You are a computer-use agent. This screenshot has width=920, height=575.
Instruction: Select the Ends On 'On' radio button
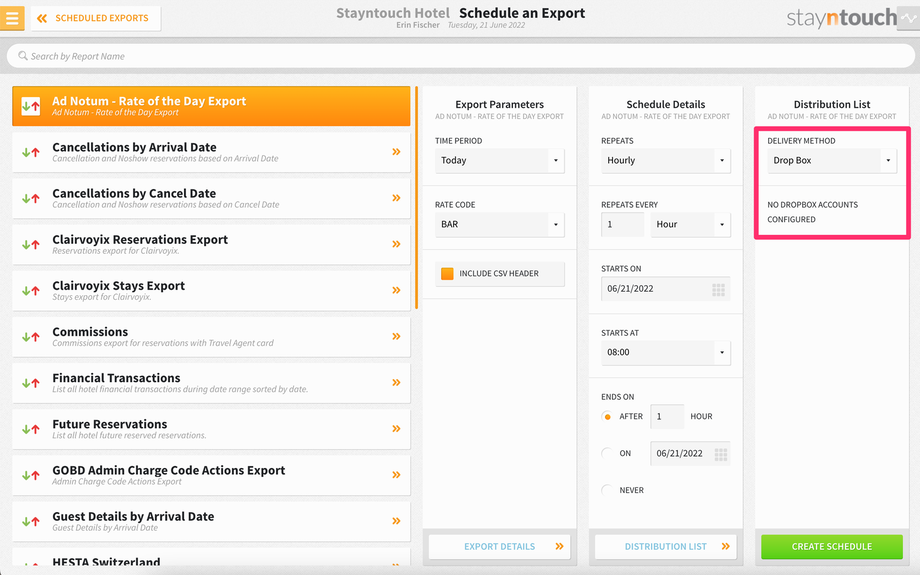tap(607, 453)
